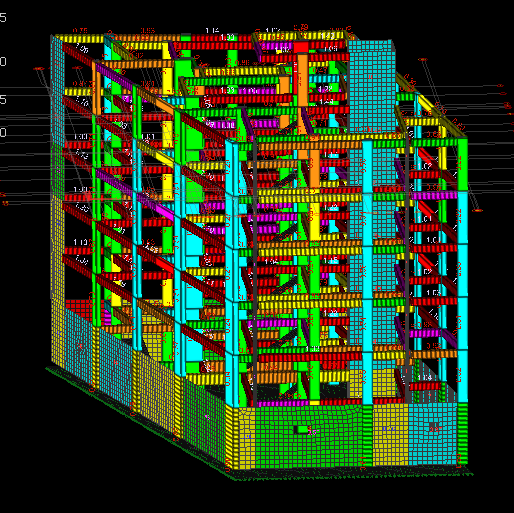Select the tall cyan shear wall at roof
Viewport: 514px width, 513px height.
(371, 85)
